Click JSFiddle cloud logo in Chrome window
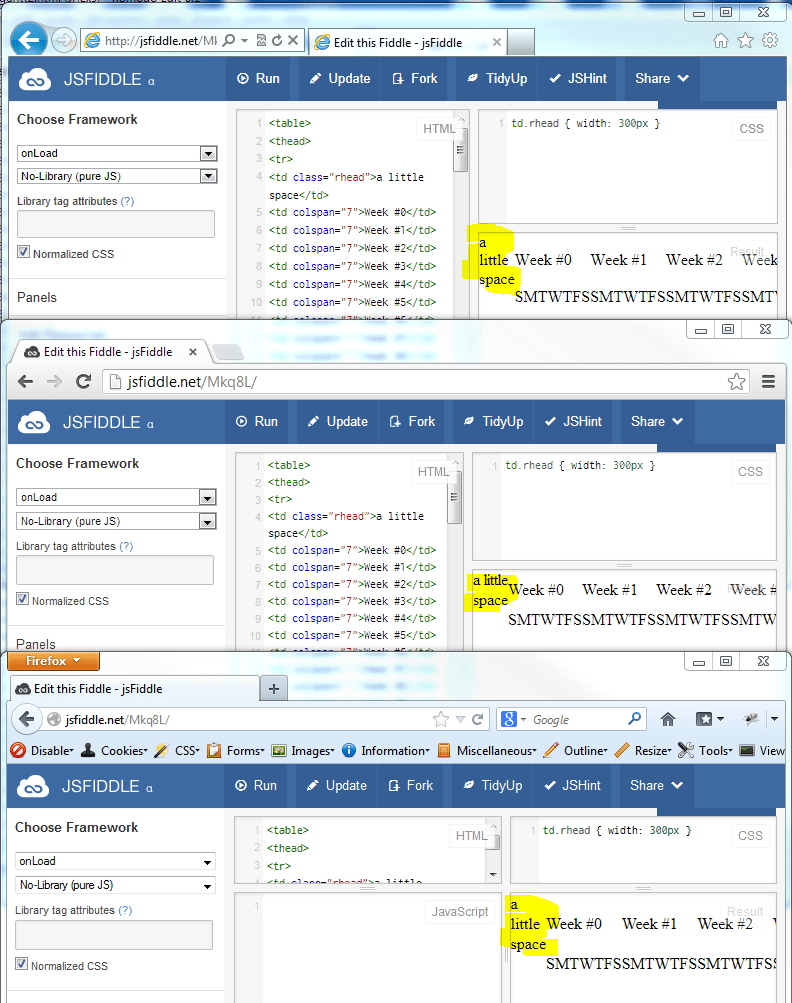Screen dimensions: 792x1003 (34, 423)
